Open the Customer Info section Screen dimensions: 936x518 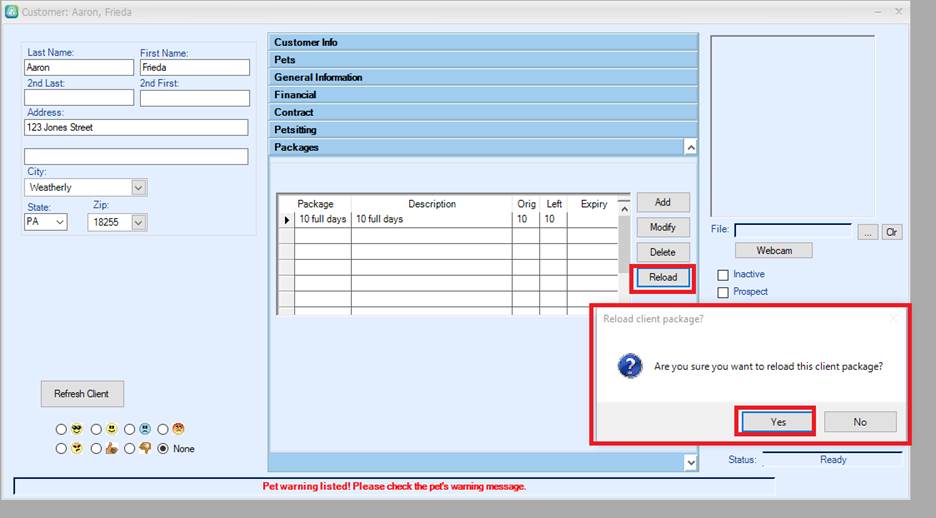(483, 42)
